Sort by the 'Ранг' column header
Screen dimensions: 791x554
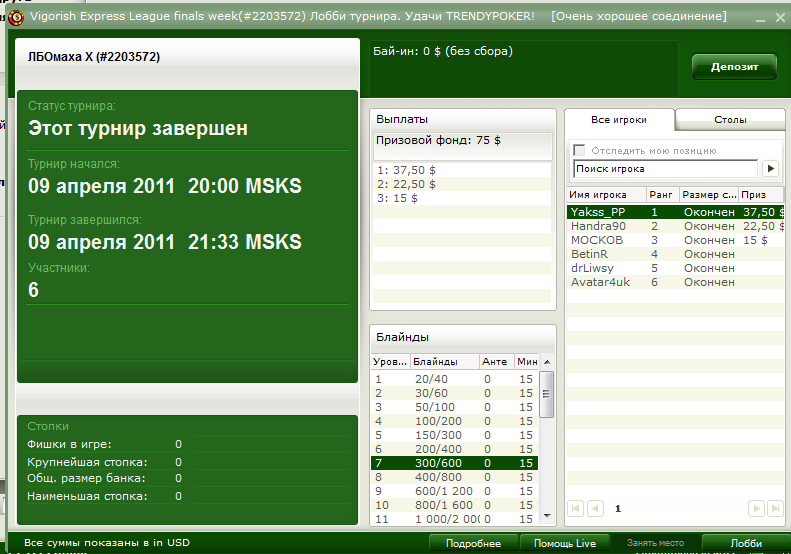coord(662,195)
